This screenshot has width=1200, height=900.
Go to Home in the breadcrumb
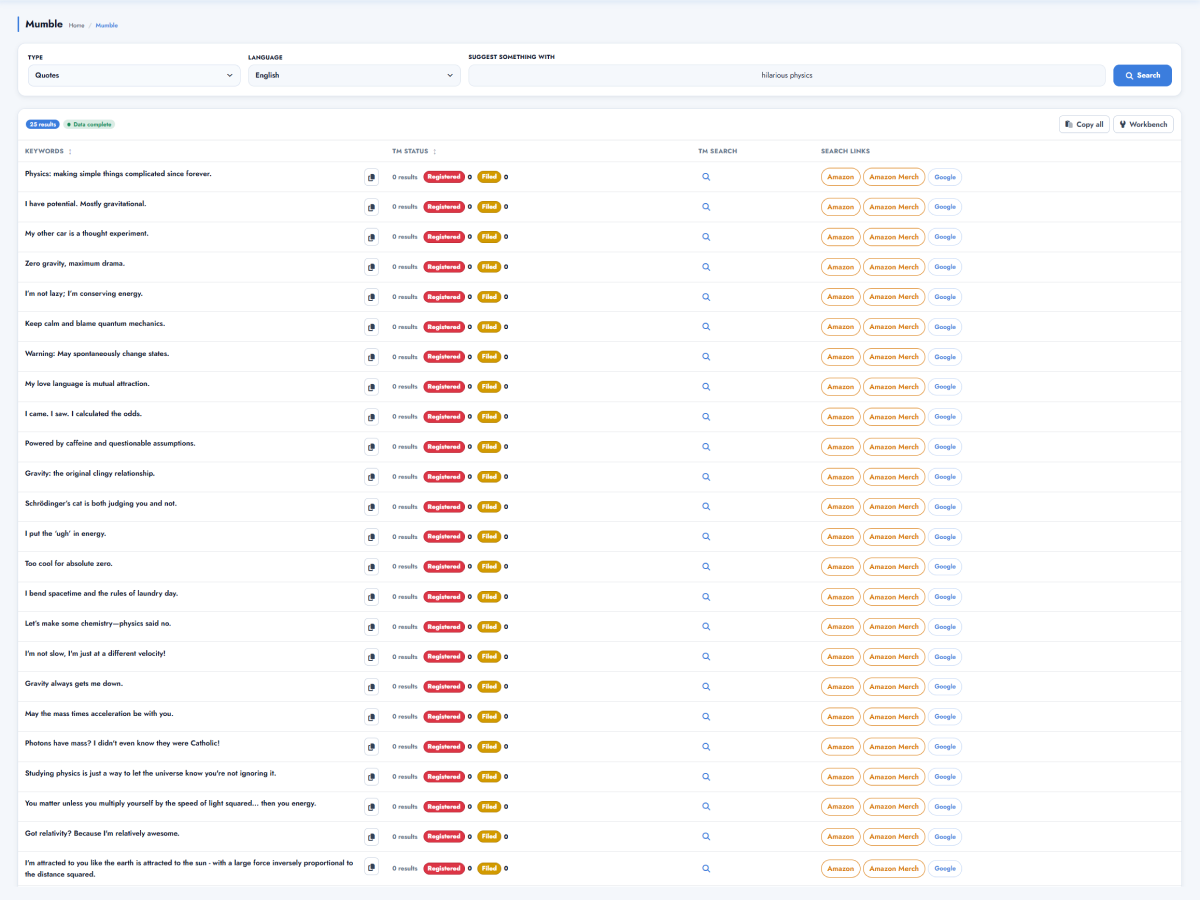click(77, 25)
